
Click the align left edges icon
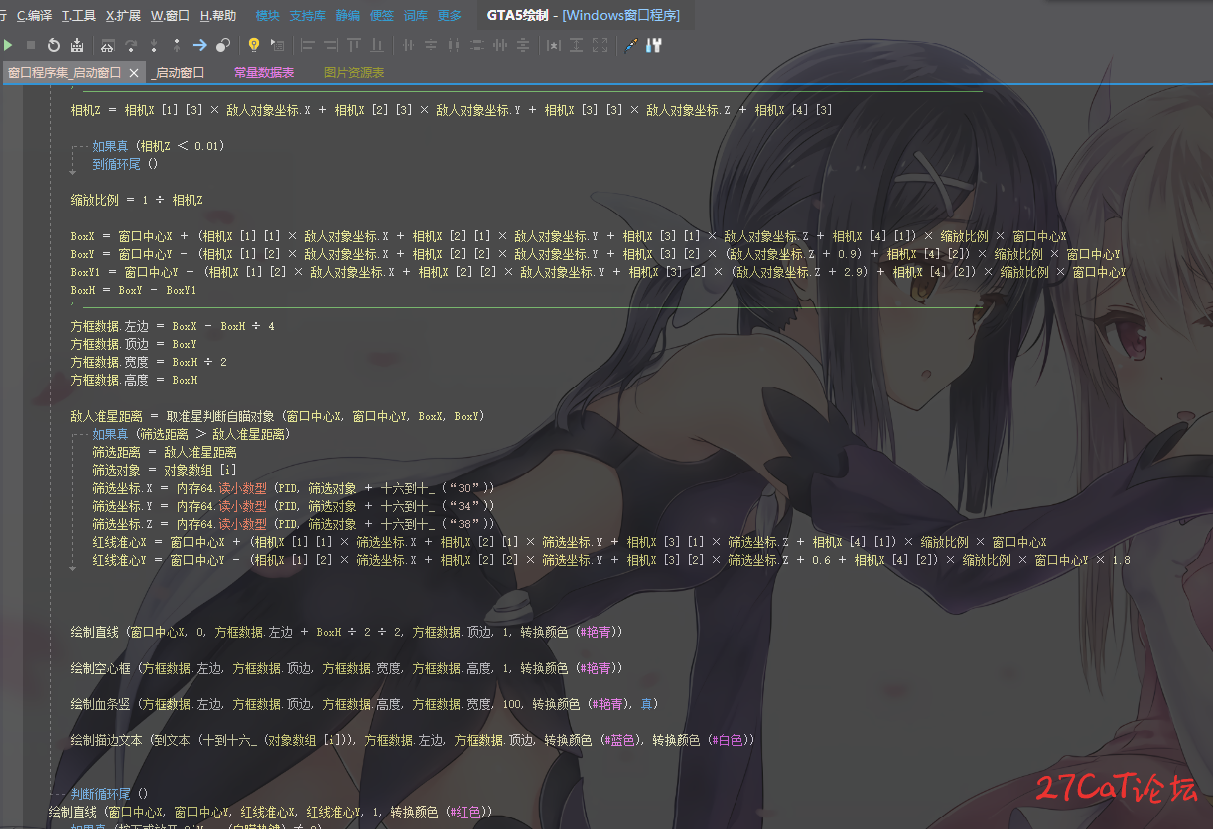[307, 45]
